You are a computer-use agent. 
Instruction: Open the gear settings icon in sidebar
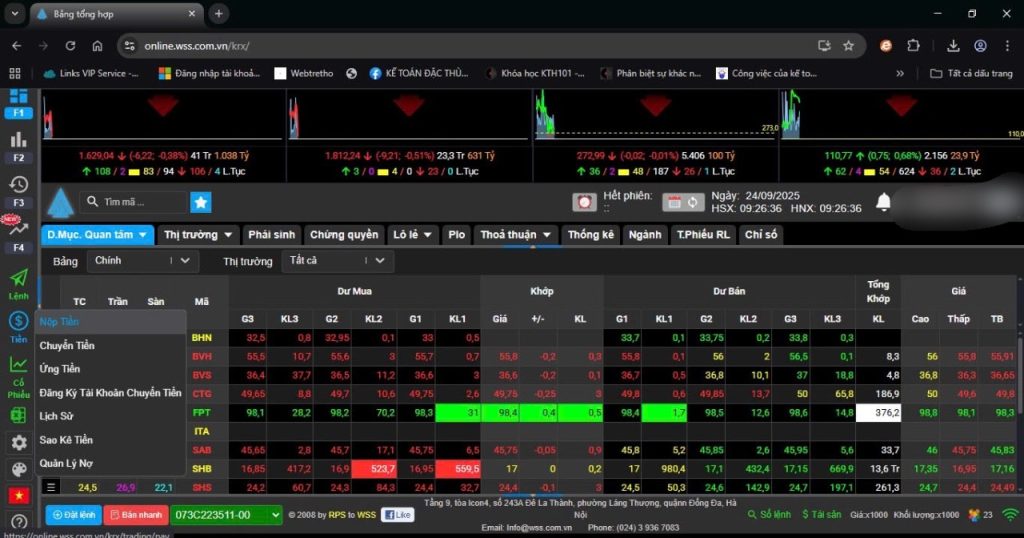point(18,443)
